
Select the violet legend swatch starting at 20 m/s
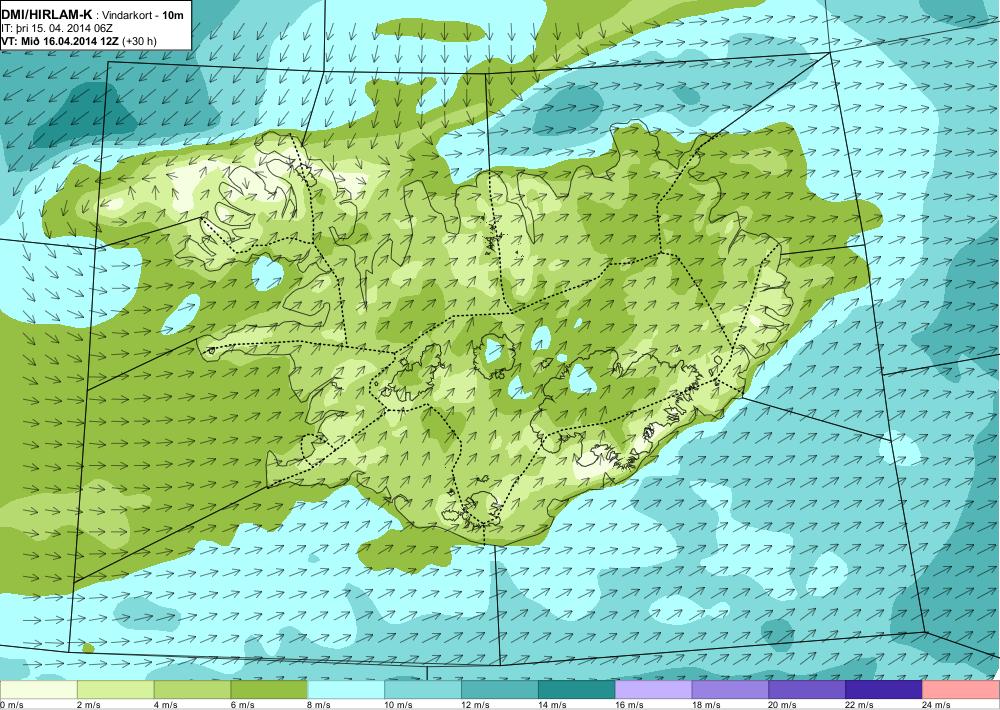click(807, 689)
